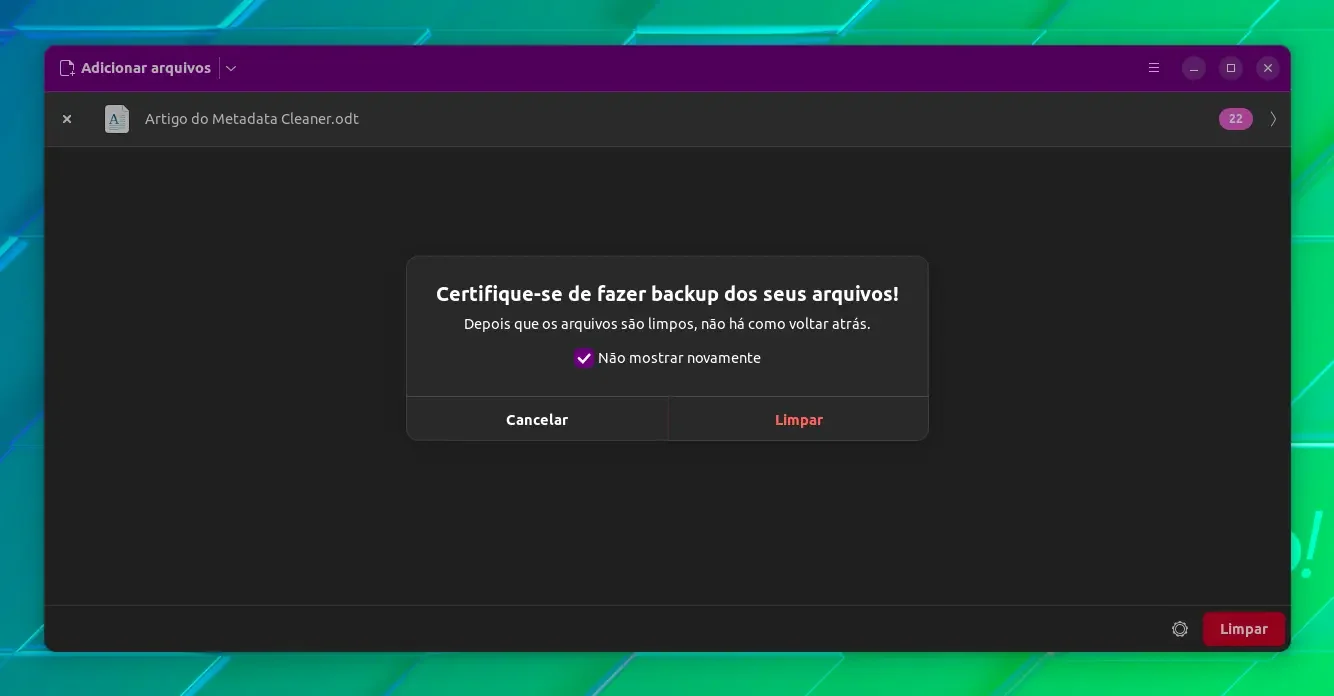Screen dimensions: 1334x696
Task: Expand file details with the row chevron
Action: [1273, 119]
